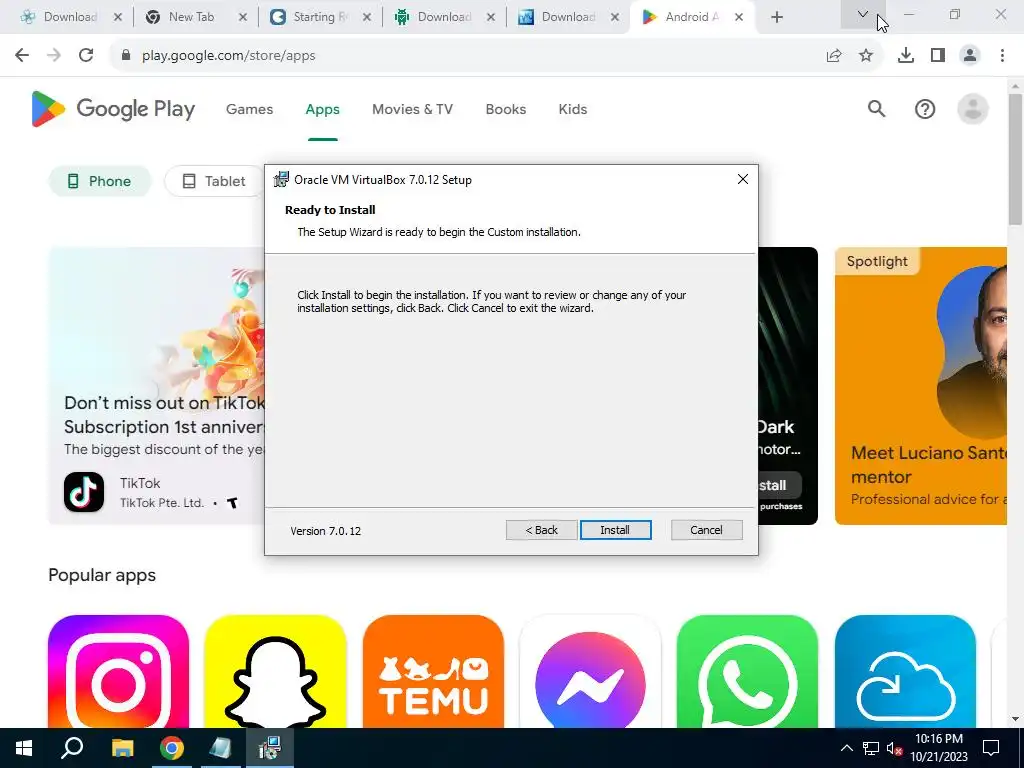Image resolution: width=1024 pixels, height=768 pixels.
Task: Switch to the New Tab tab
Action: click(195, 17)
